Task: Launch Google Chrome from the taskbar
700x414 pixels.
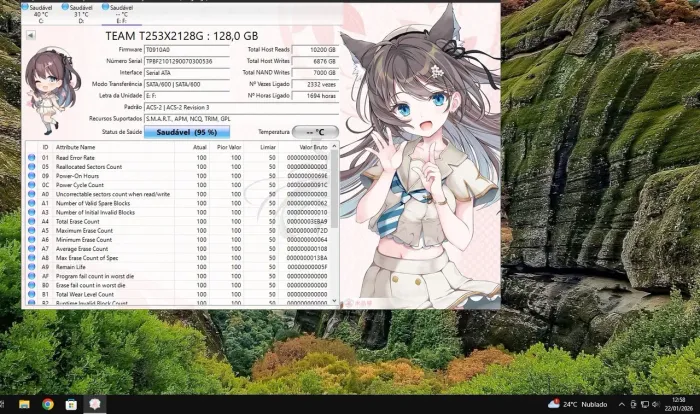Action: (x=48, y=404)
